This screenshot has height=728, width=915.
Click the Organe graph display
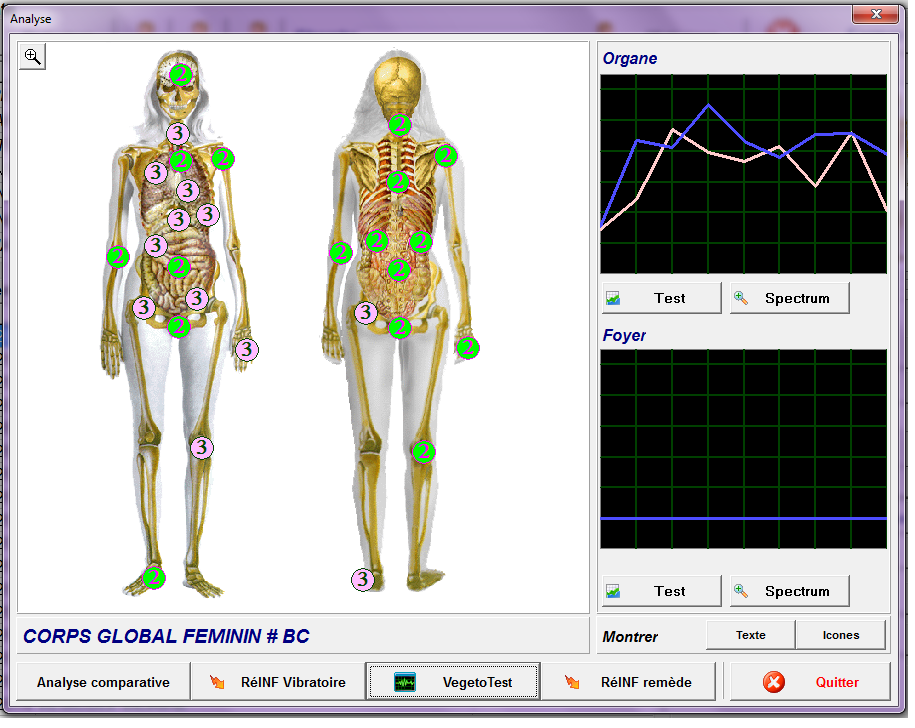click(743, 174)
